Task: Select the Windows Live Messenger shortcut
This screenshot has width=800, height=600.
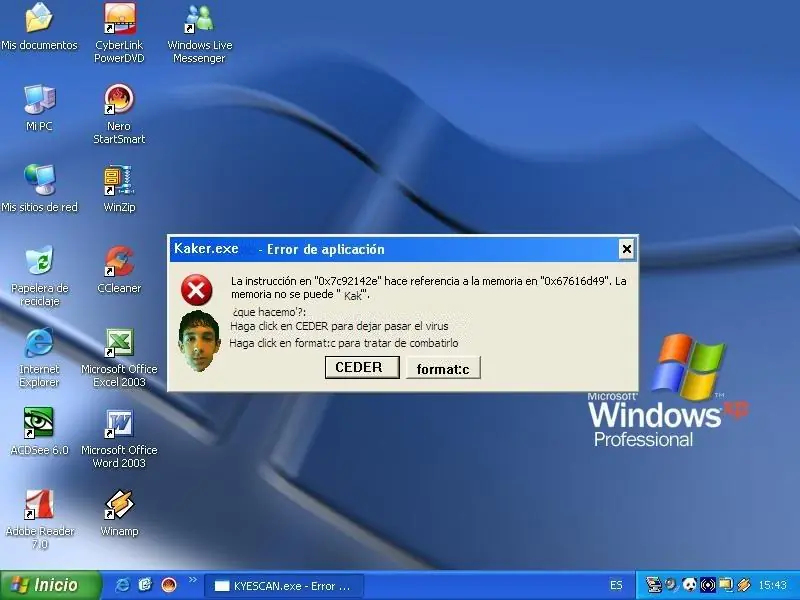Action: [x=199, y=33]
